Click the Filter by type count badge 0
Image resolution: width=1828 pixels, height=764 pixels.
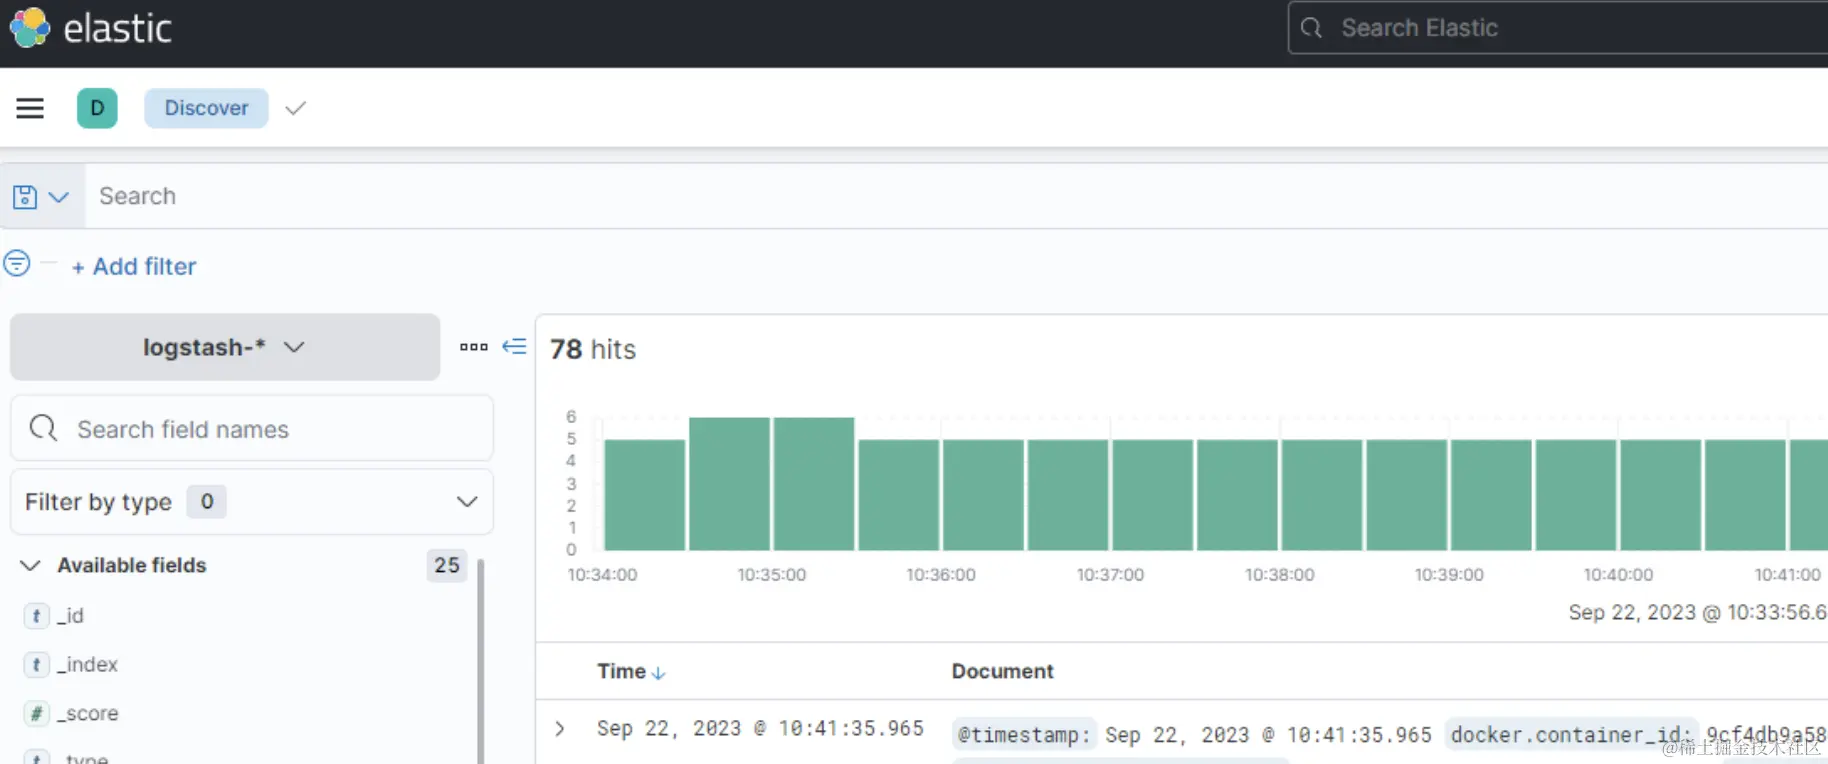(x=207, y=502)
